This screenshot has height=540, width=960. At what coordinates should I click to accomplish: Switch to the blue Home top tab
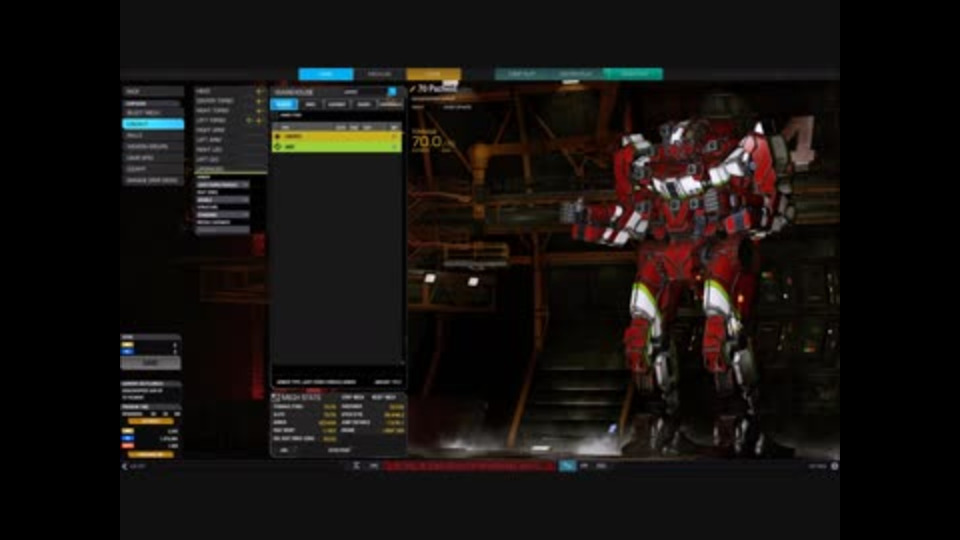(x=326, y=74)
